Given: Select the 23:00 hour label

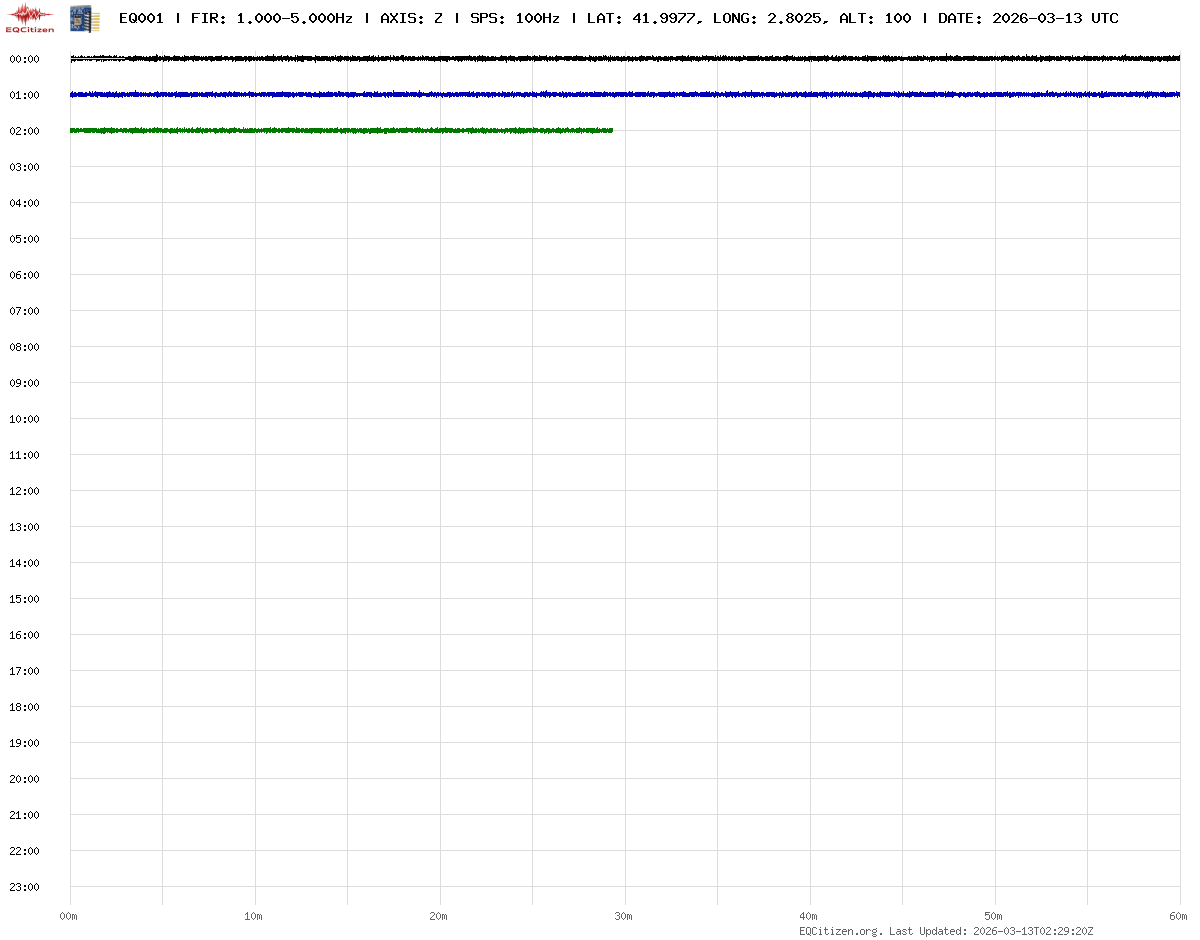Looking at the screenshot, I should [x=24, y=887].
